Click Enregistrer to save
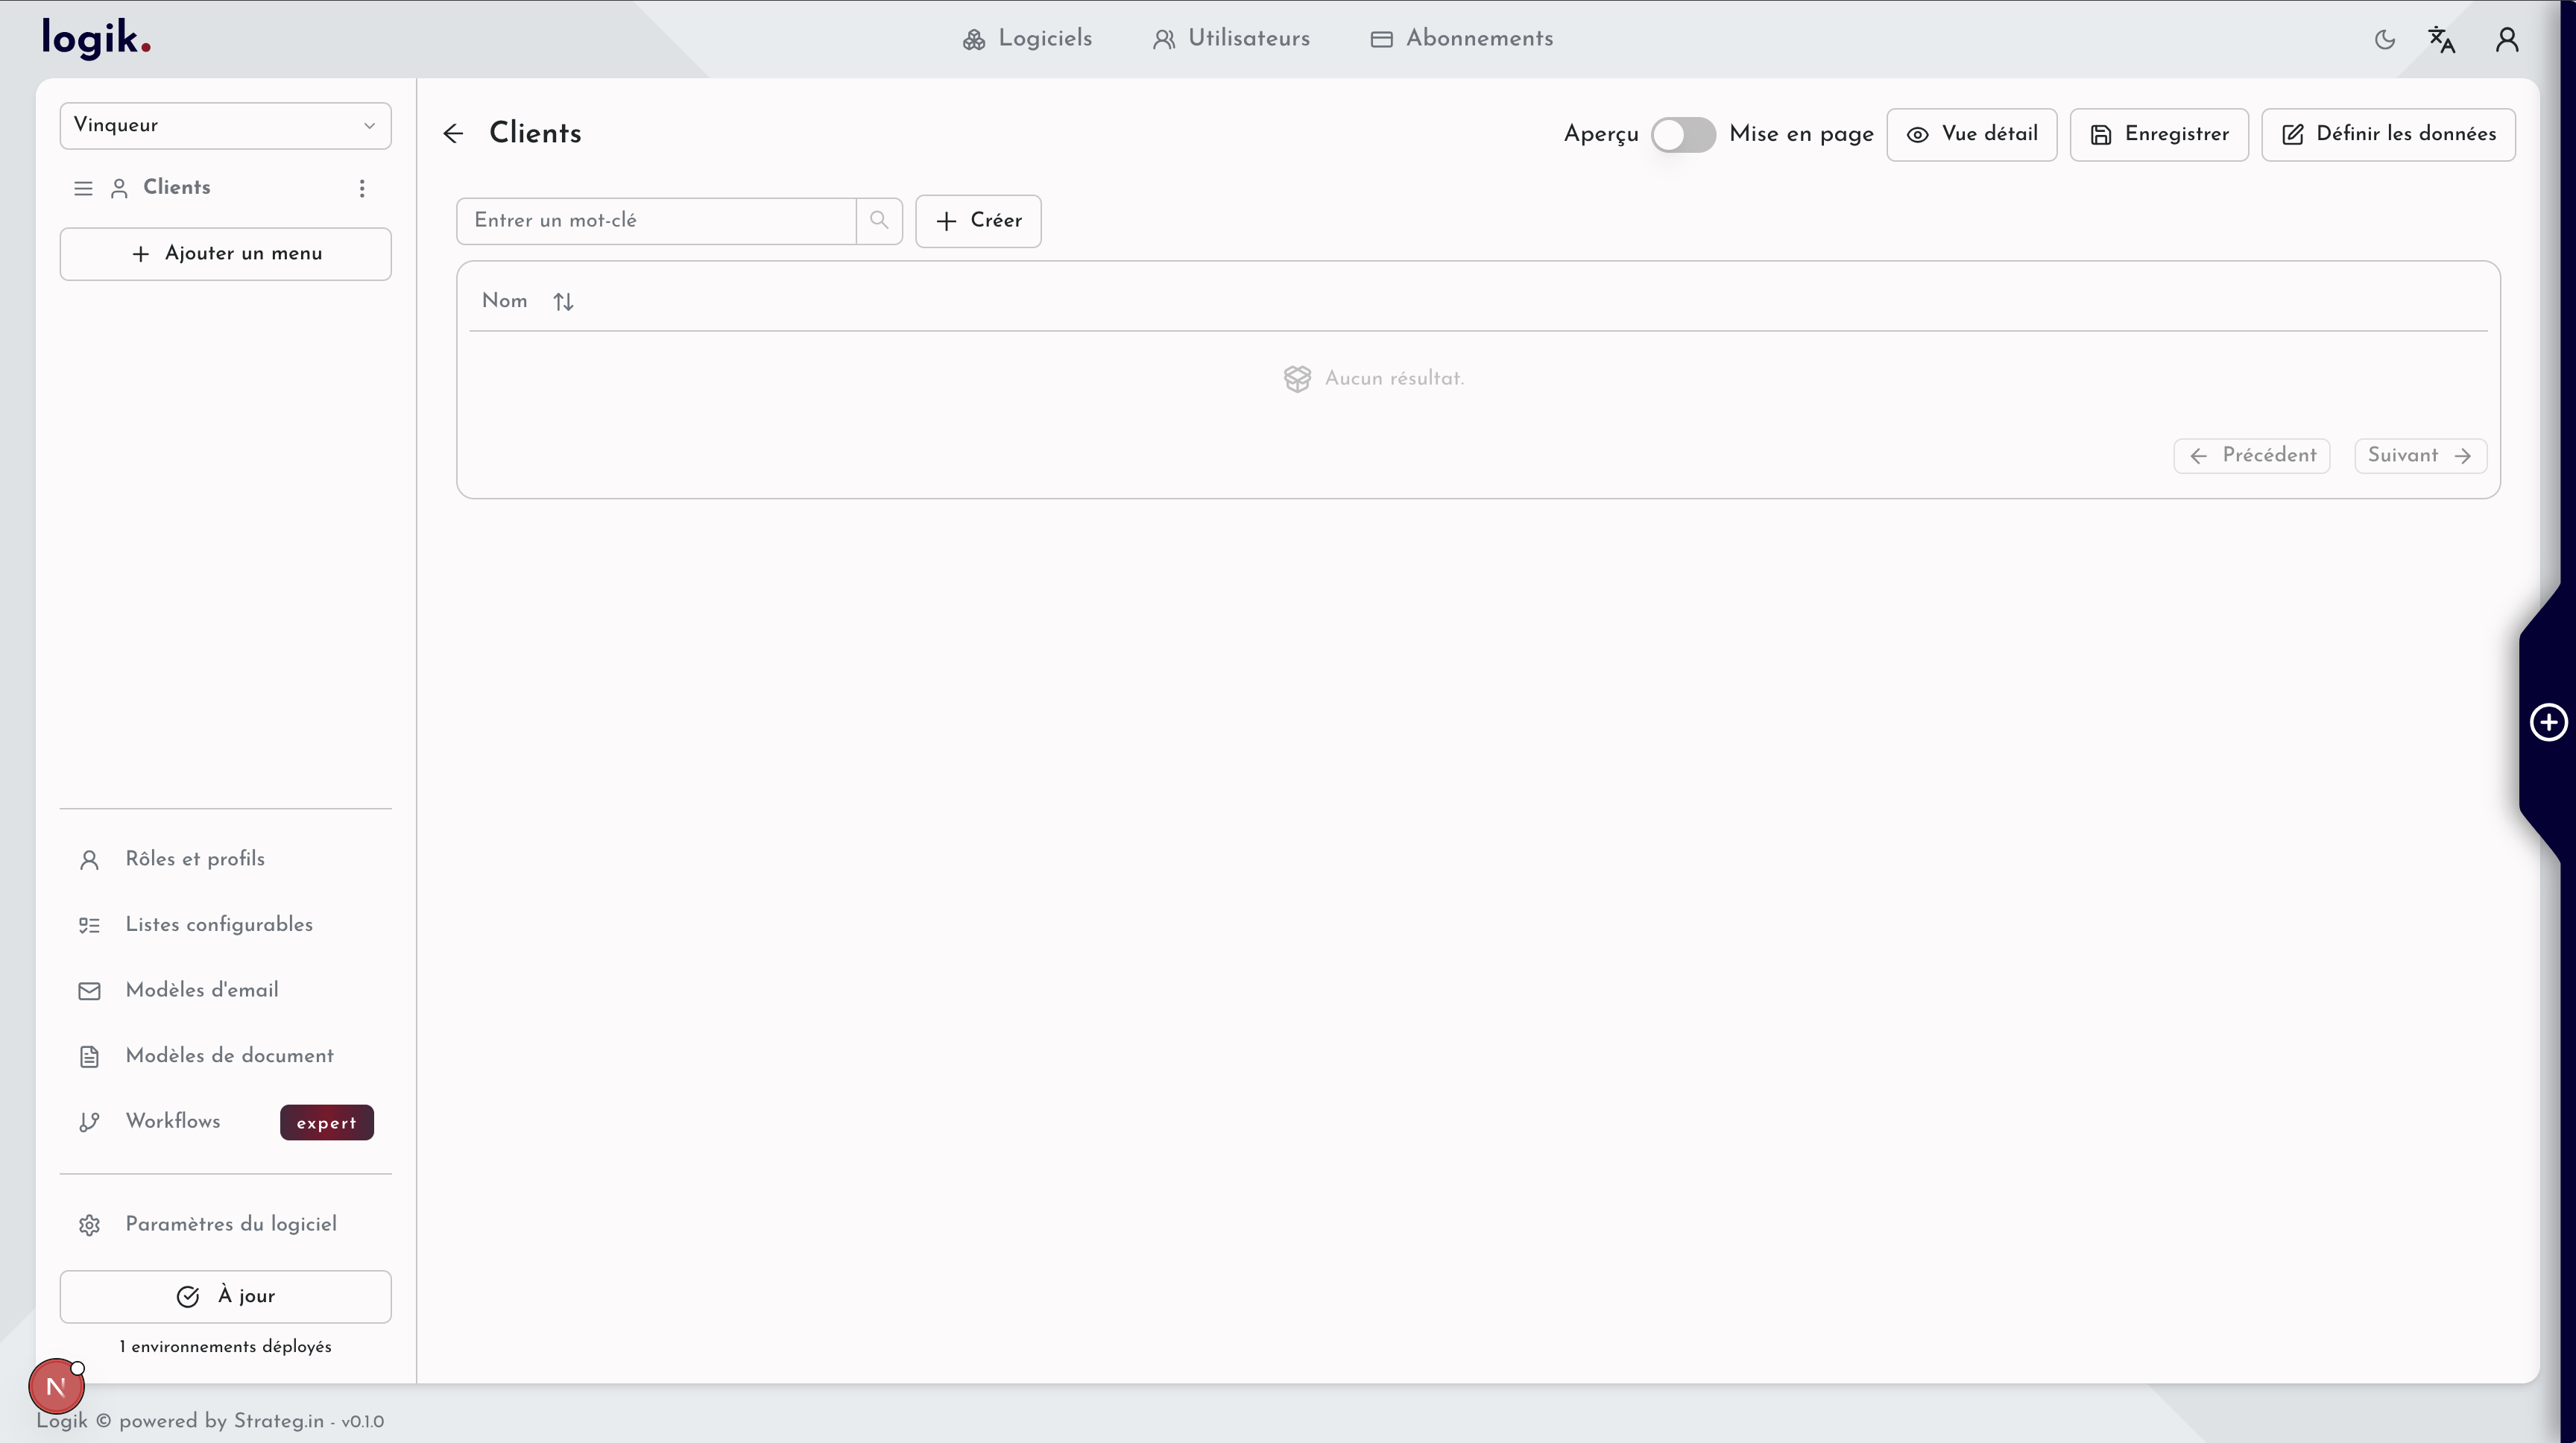Screen dimensions: 2576x1443 [x=2158, y=135]
